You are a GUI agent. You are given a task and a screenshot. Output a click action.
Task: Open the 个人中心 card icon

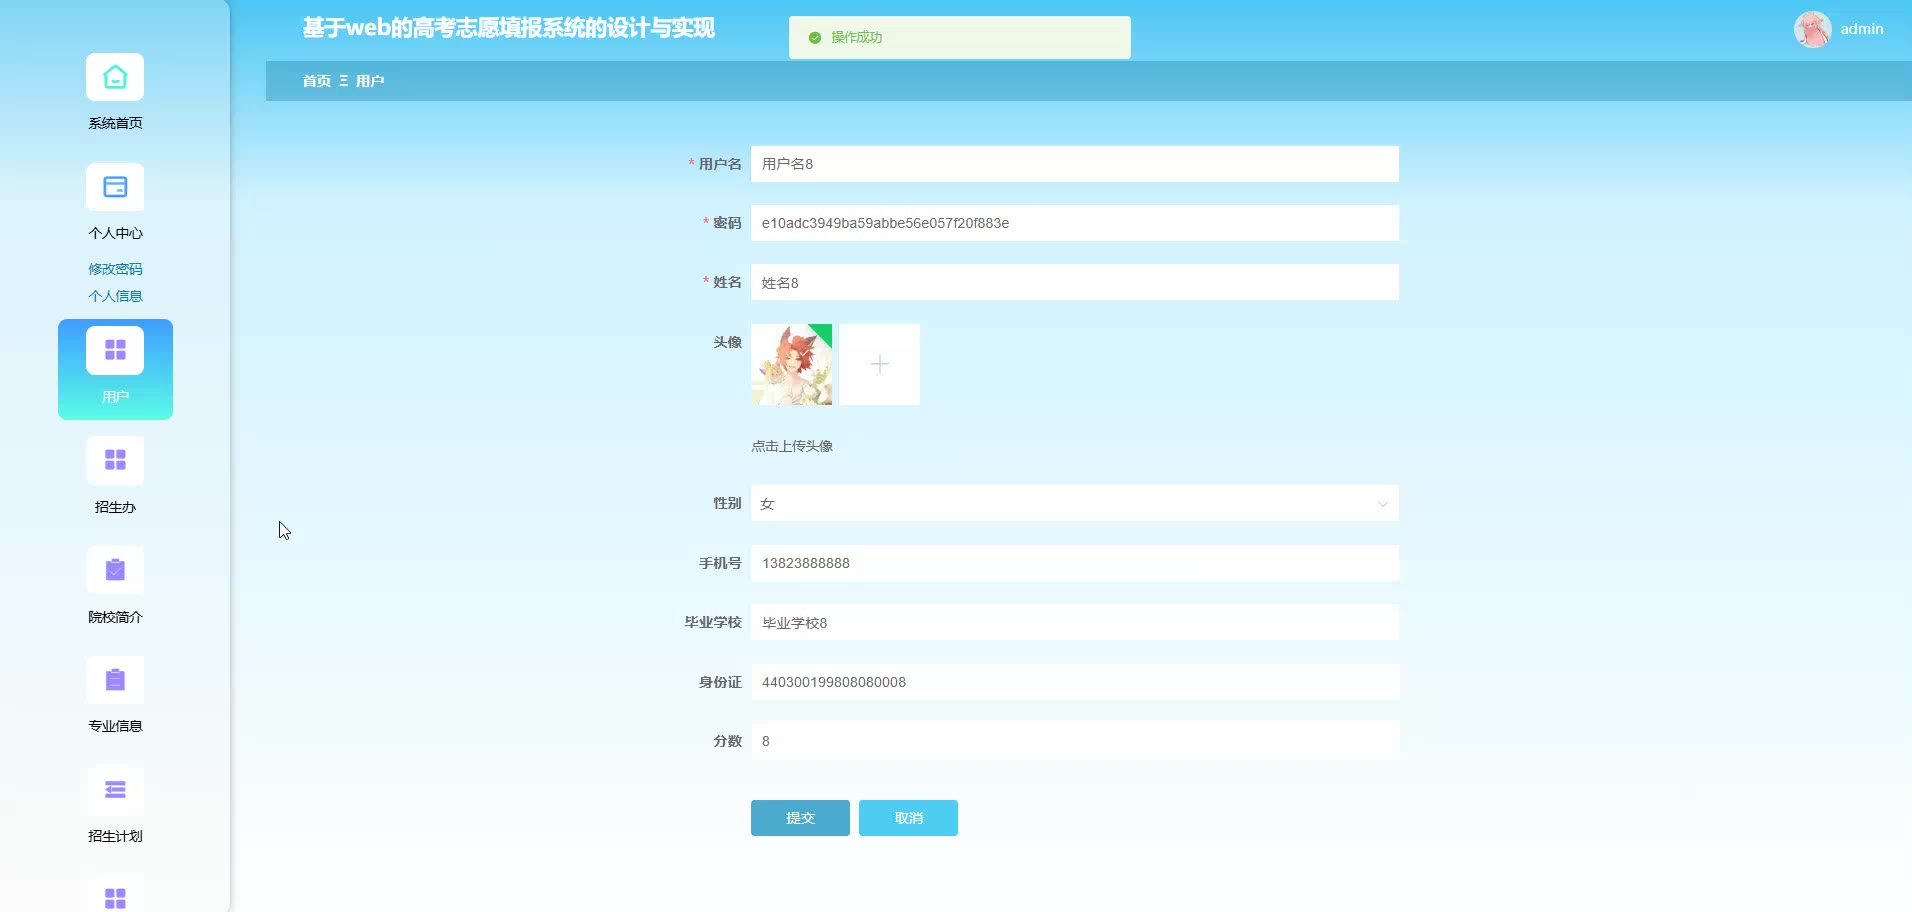tap(115, 187)
